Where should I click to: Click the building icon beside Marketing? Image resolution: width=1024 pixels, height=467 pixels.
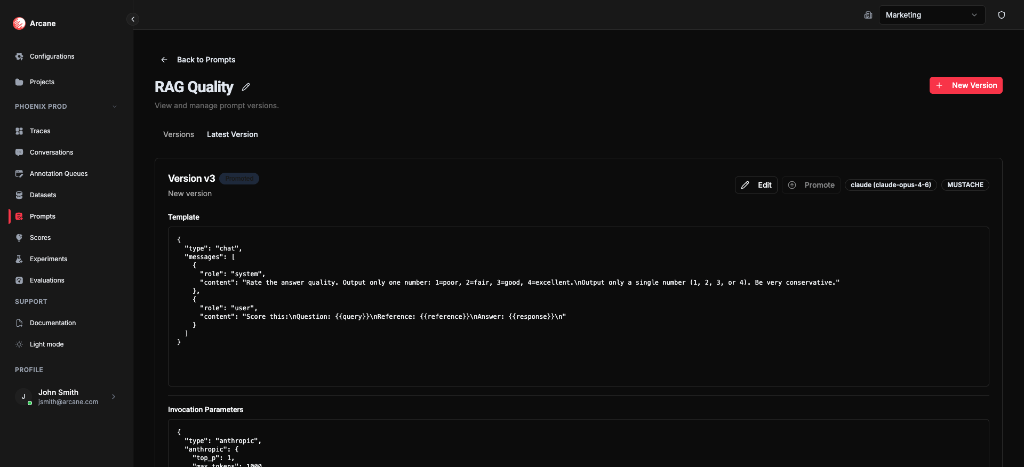tap(868, 15)
